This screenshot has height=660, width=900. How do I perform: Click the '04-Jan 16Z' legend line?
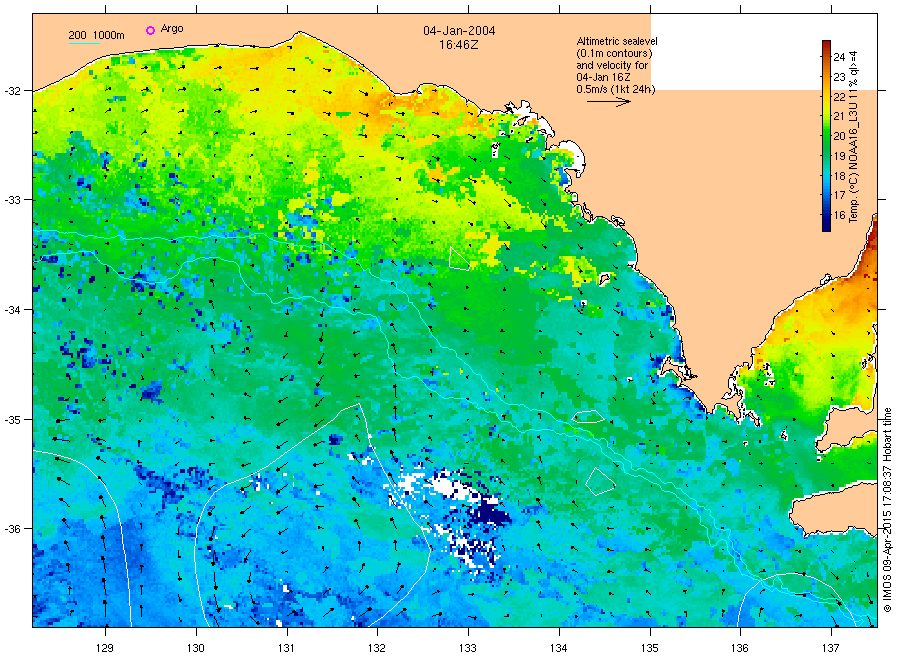coord(603,77)
